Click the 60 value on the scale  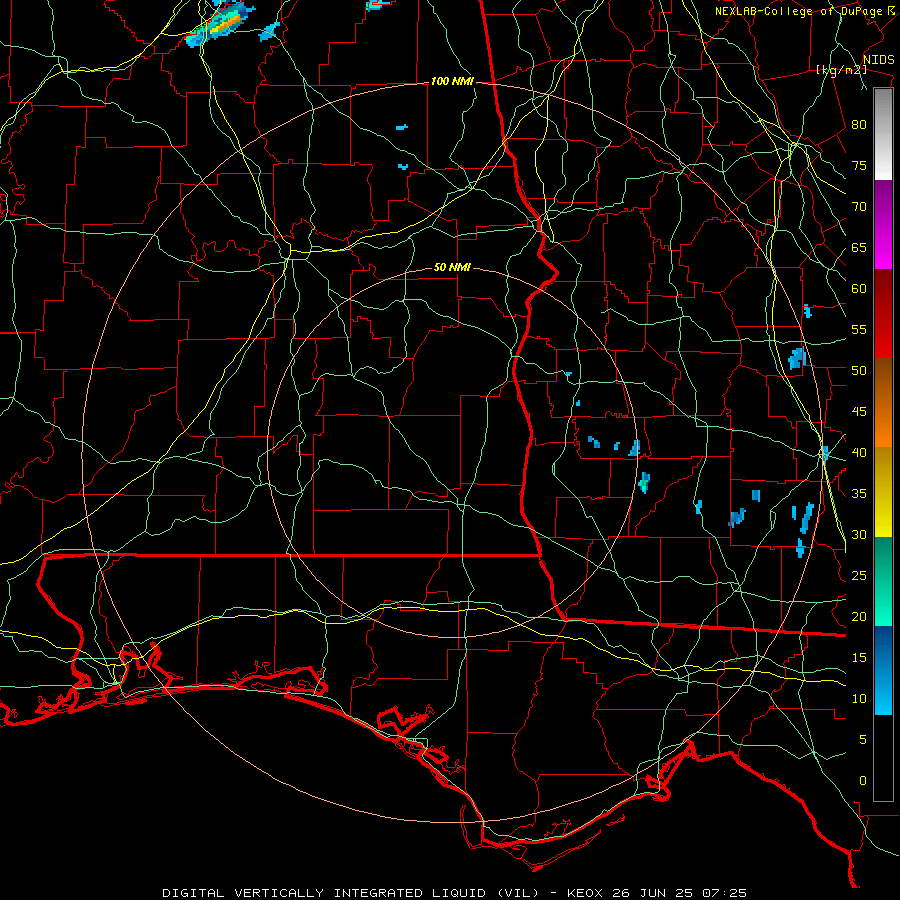859,289
